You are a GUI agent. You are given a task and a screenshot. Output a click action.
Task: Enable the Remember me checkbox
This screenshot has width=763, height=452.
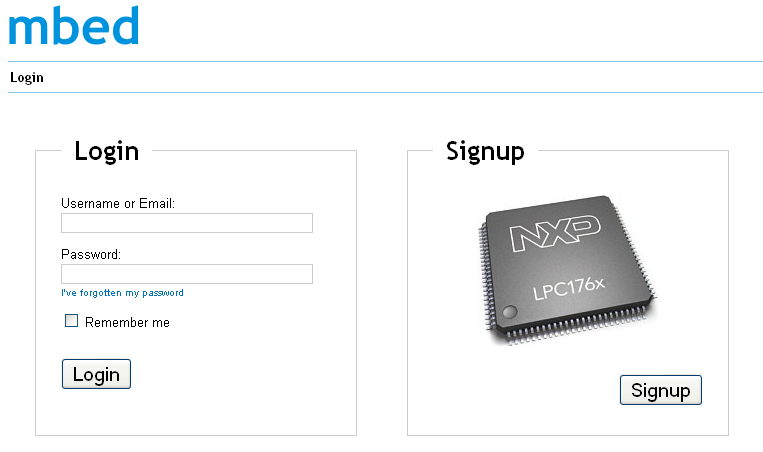tap(71, 321)
